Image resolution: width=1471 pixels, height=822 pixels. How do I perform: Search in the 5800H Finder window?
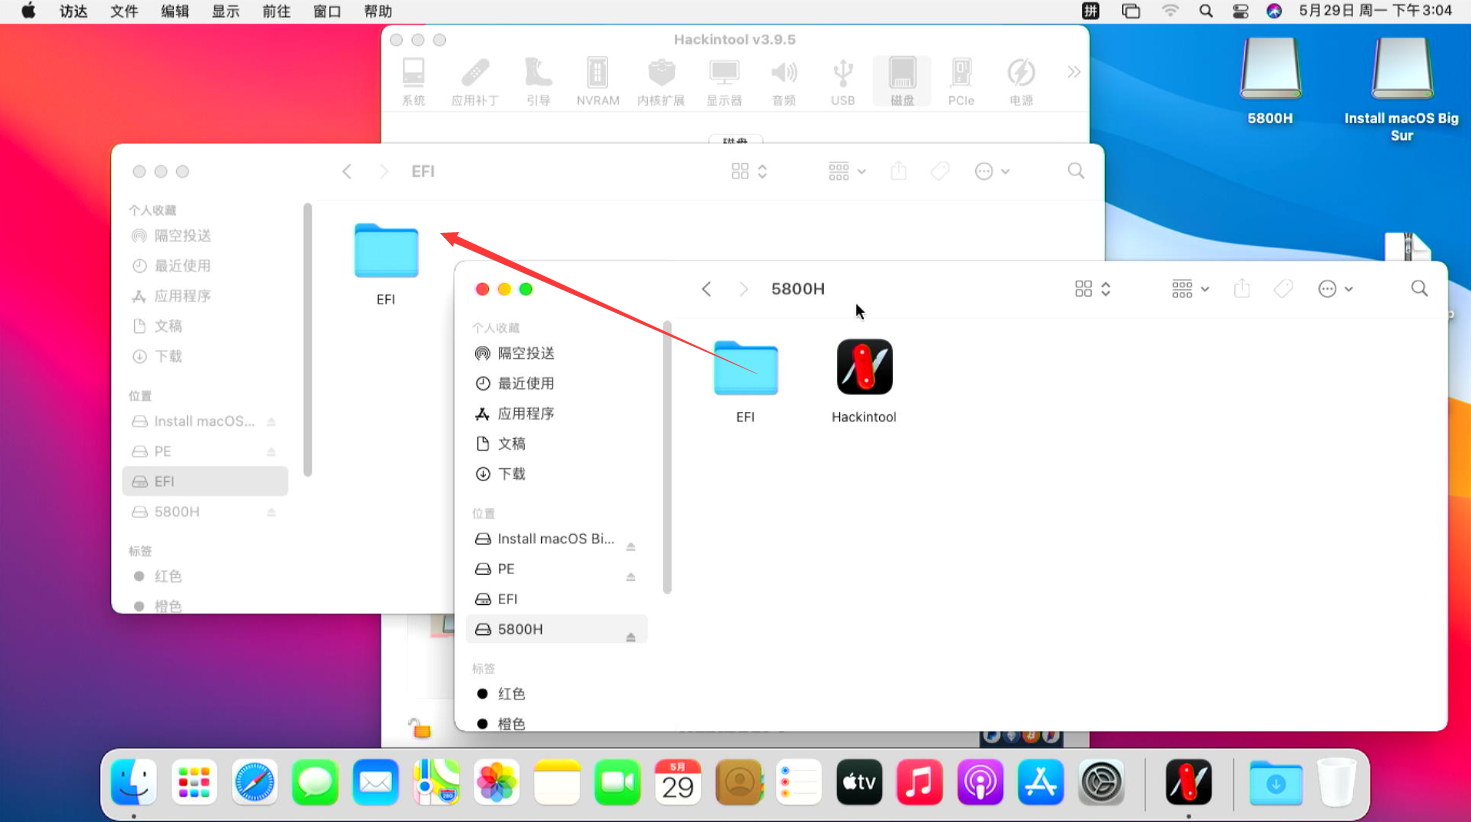point(1419,289)
